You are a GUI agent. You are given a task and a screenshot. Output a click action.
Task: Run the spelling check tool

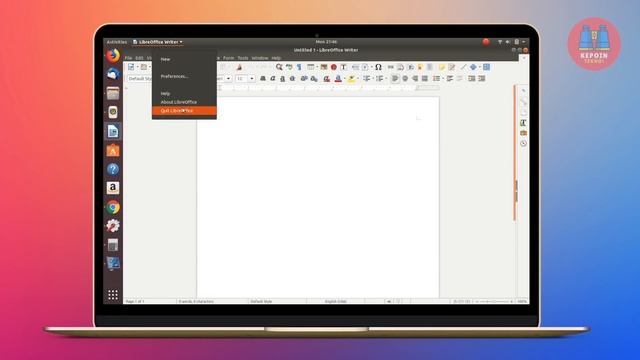pyautogui.click(x=289, y=67)
